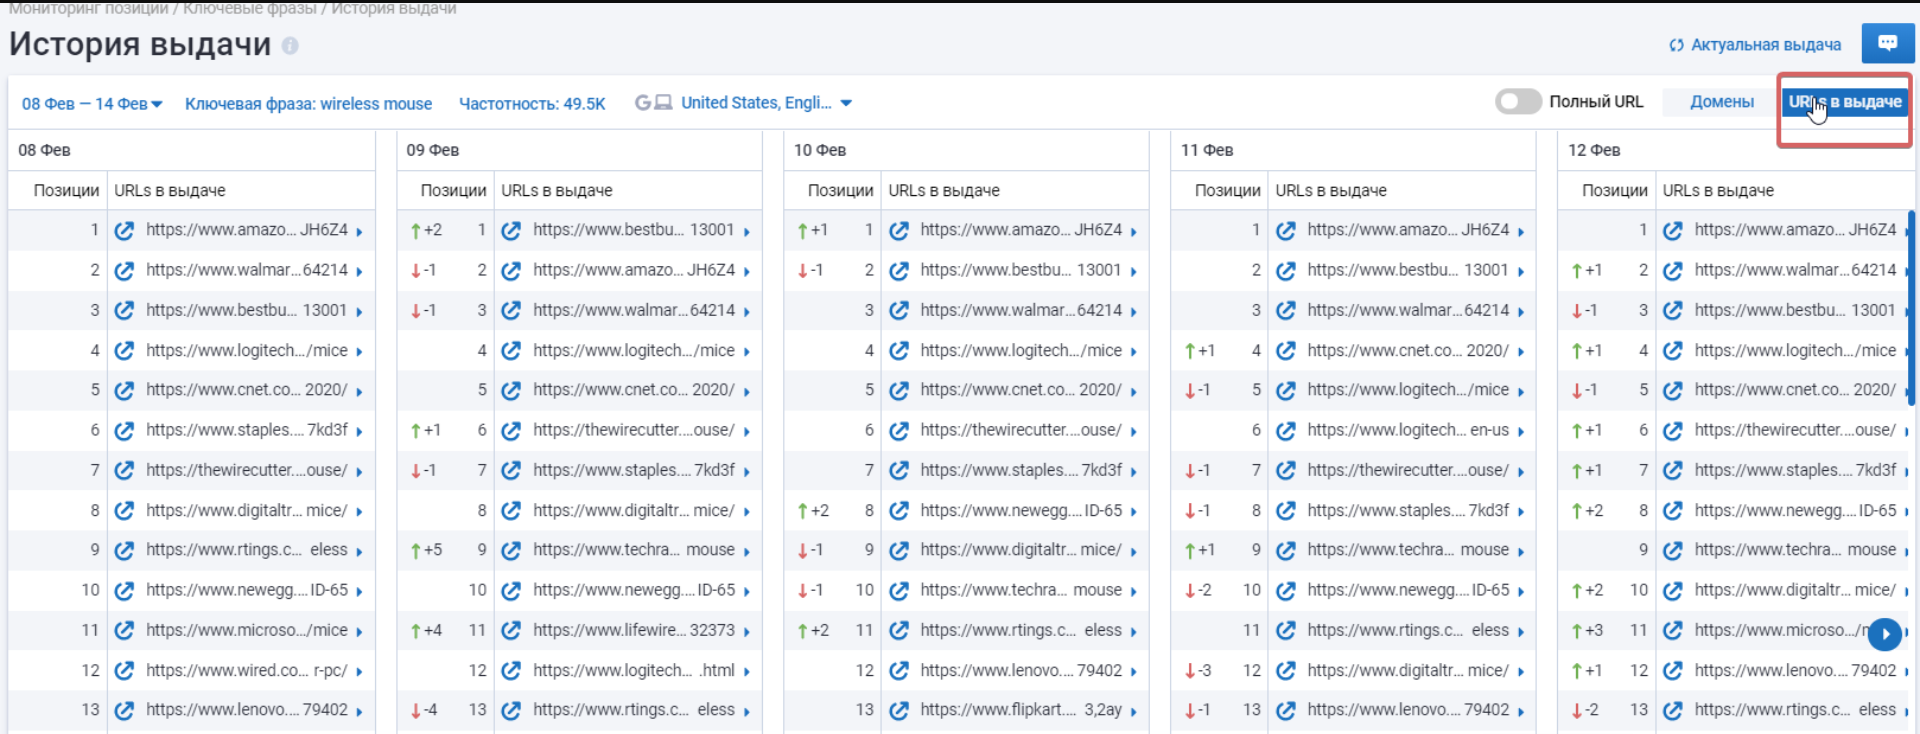
Task: Open the external link icon for the lifewire URL under 09 Фев
Action: point(511,631)
